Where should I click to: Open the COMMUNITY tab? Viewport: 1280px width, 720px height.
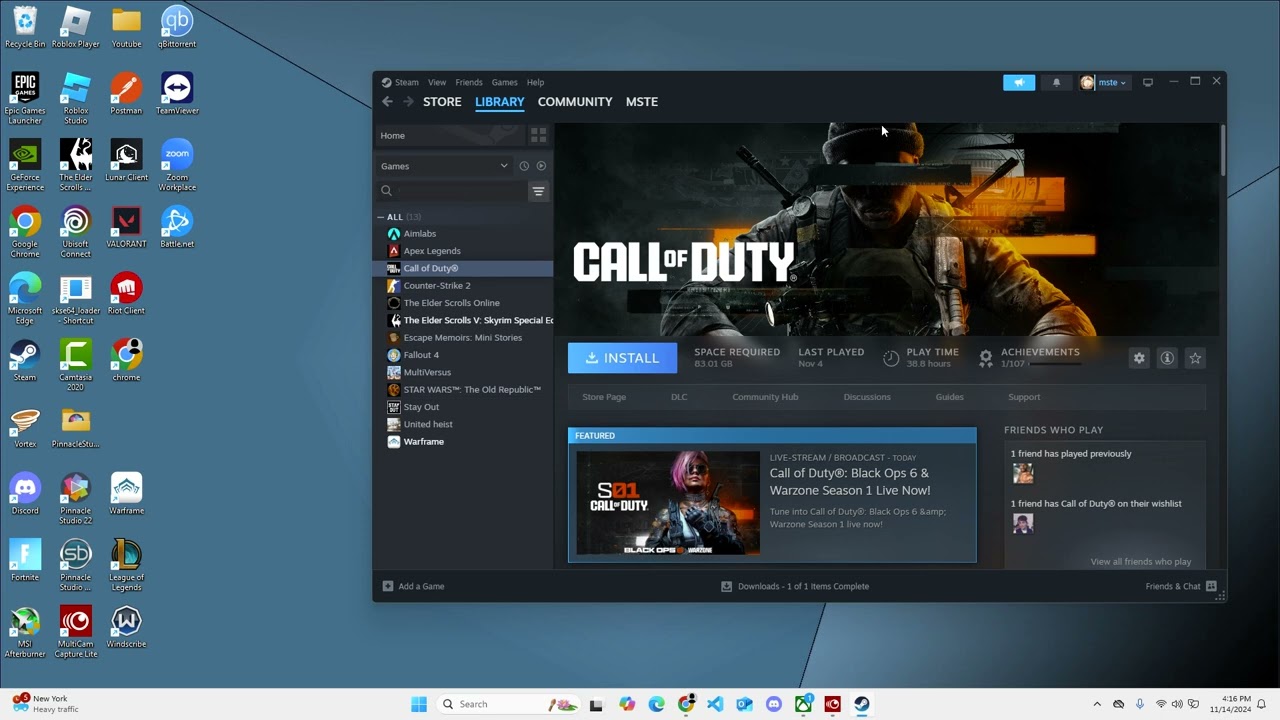point(575,102)
